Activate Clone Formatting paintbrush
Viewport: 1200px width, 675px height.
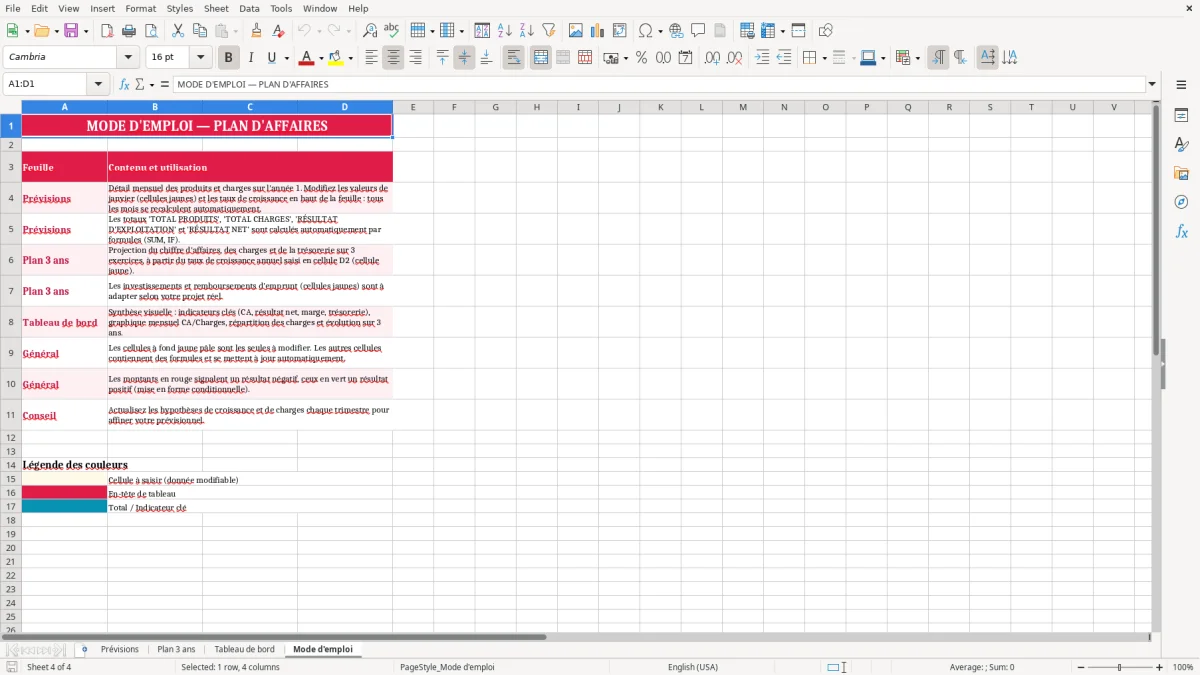click(x=256, y=31)
